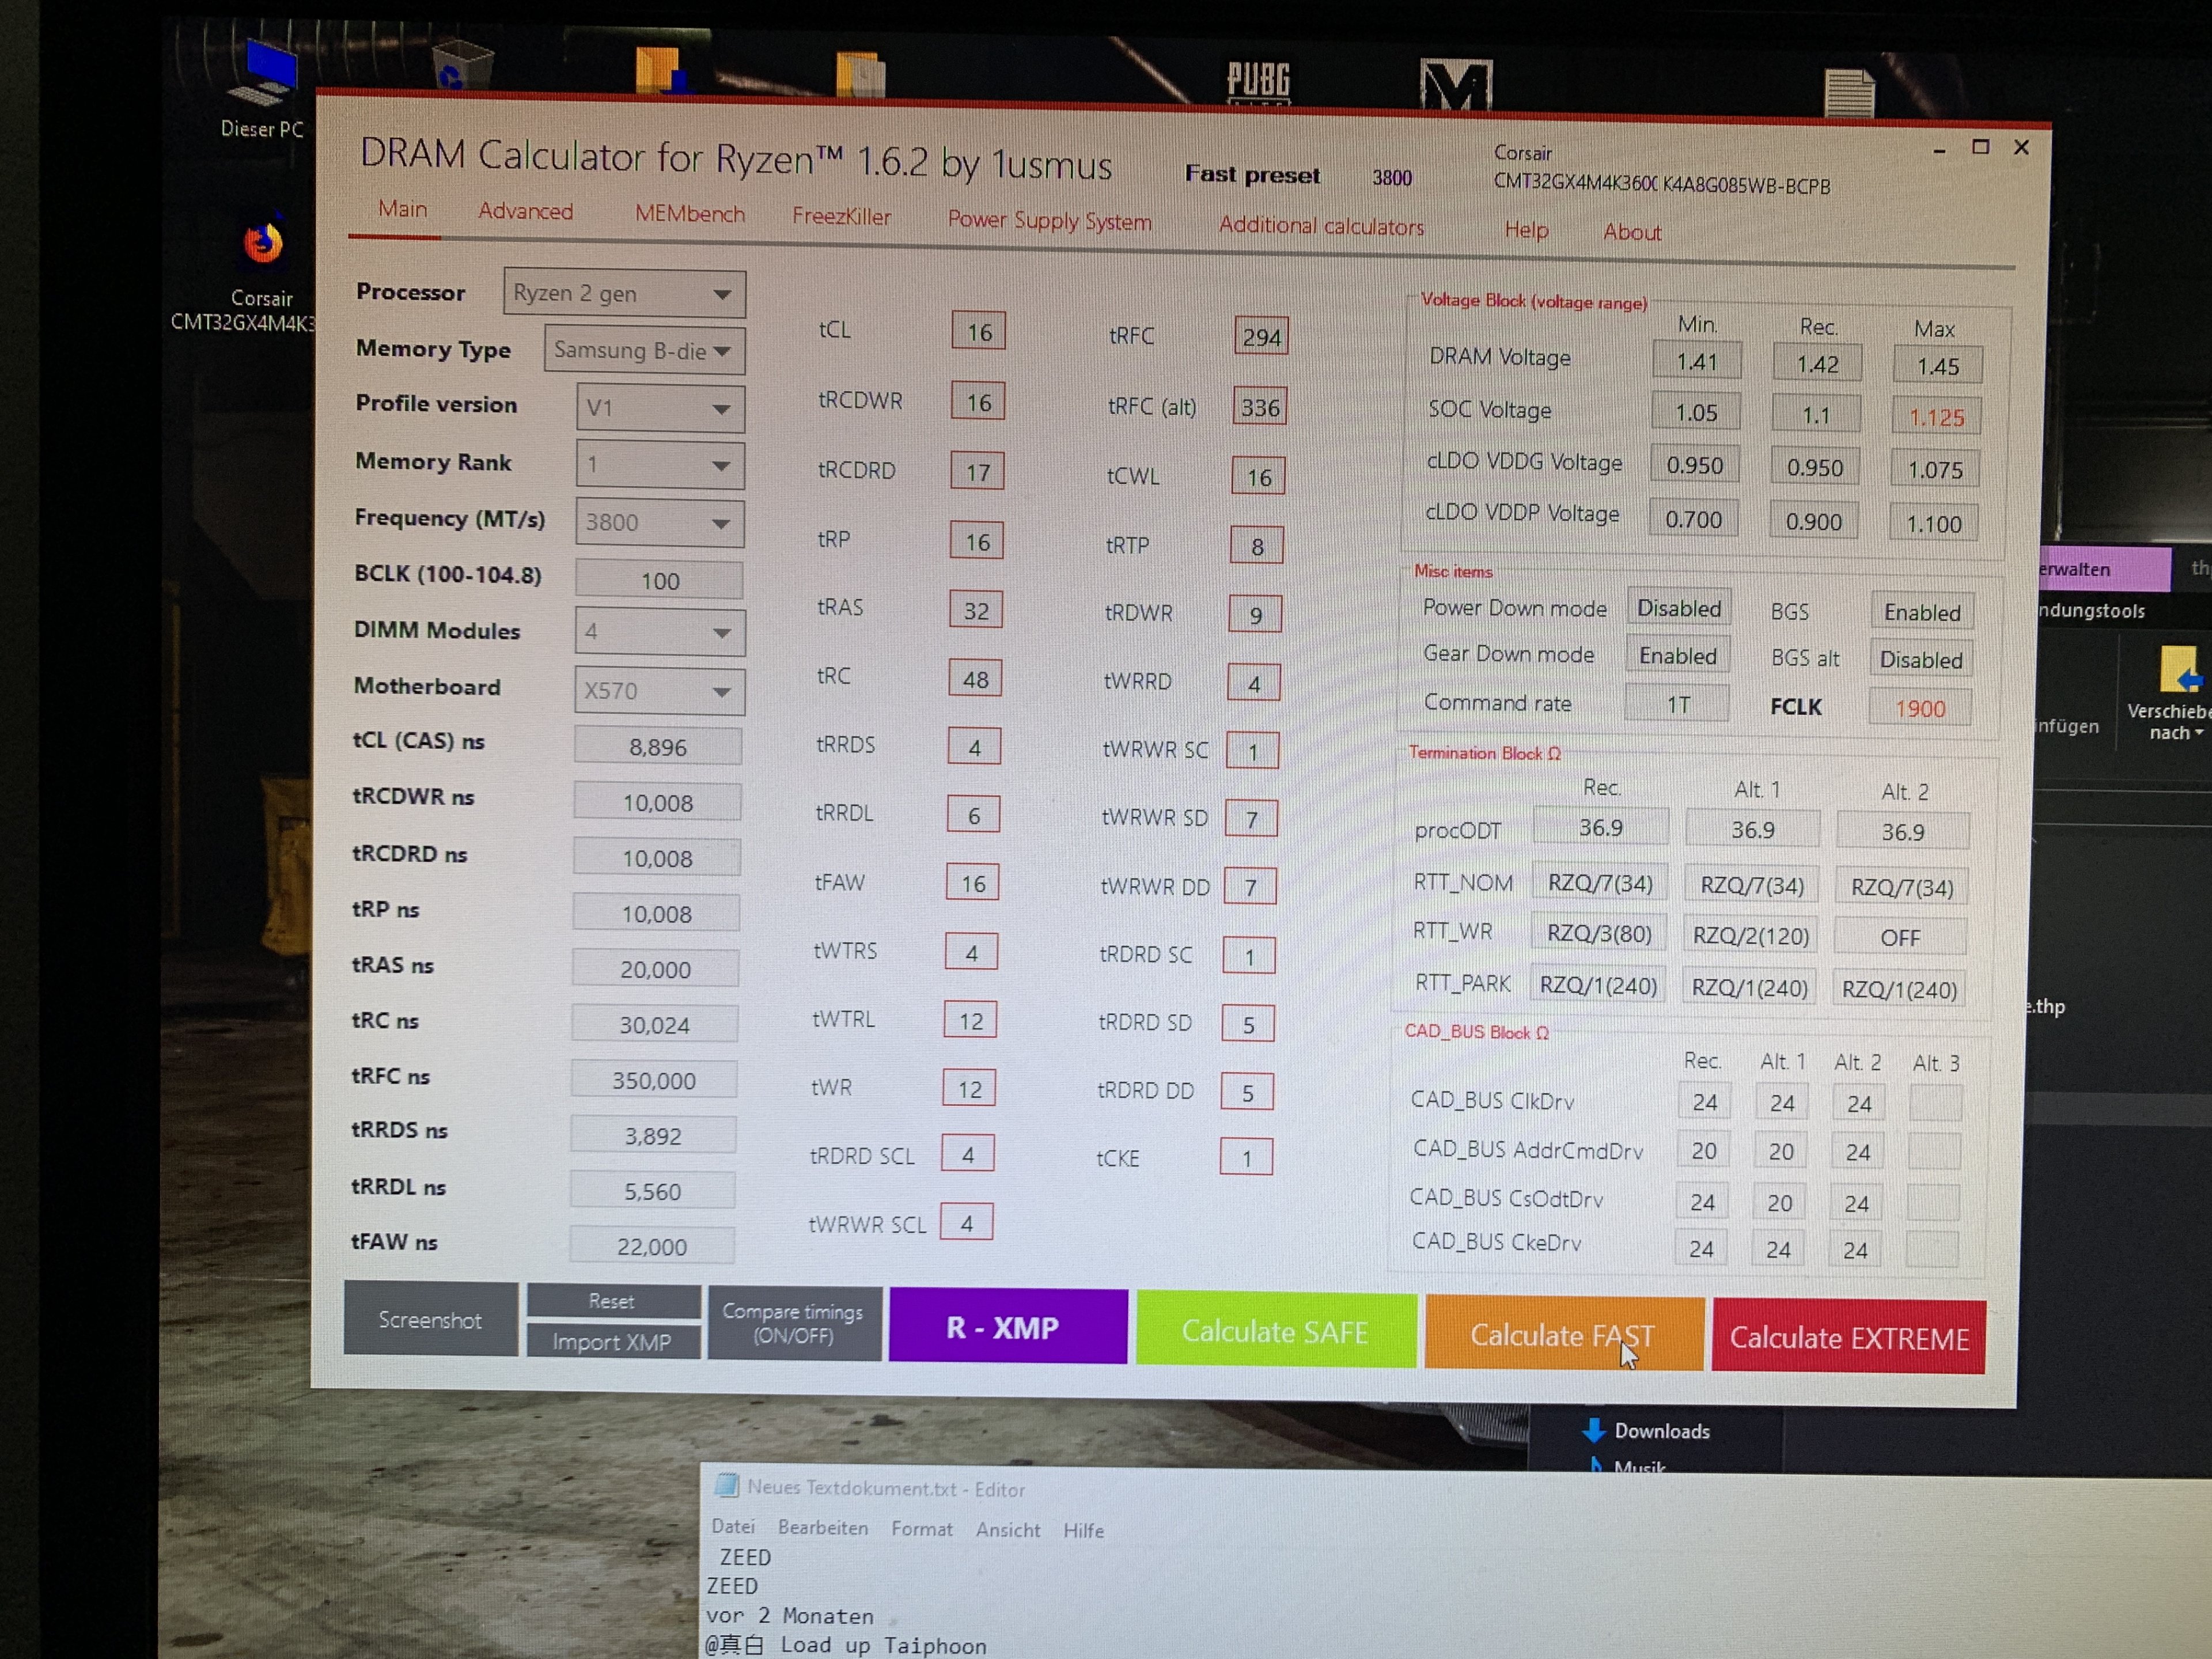Viewport: 2212px width, 1659px height.
Task: Click the Import XMP button
Action: click(612, 1342)
